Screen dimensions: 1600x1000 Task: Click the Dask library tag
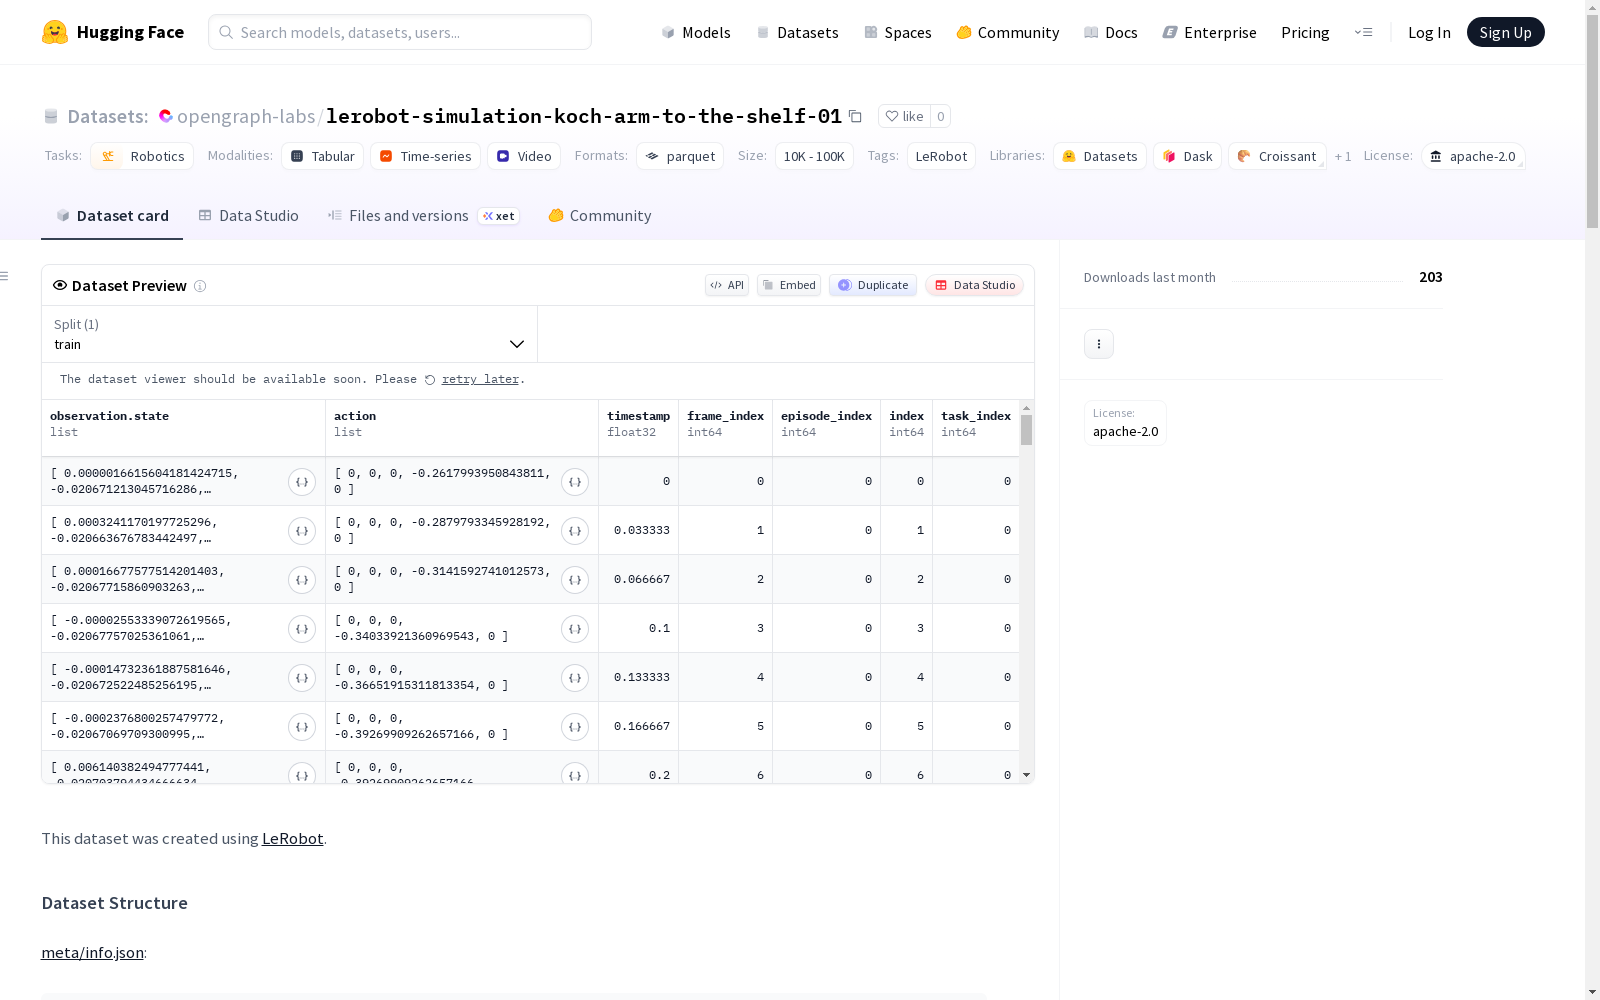[x=1187, y=156]
